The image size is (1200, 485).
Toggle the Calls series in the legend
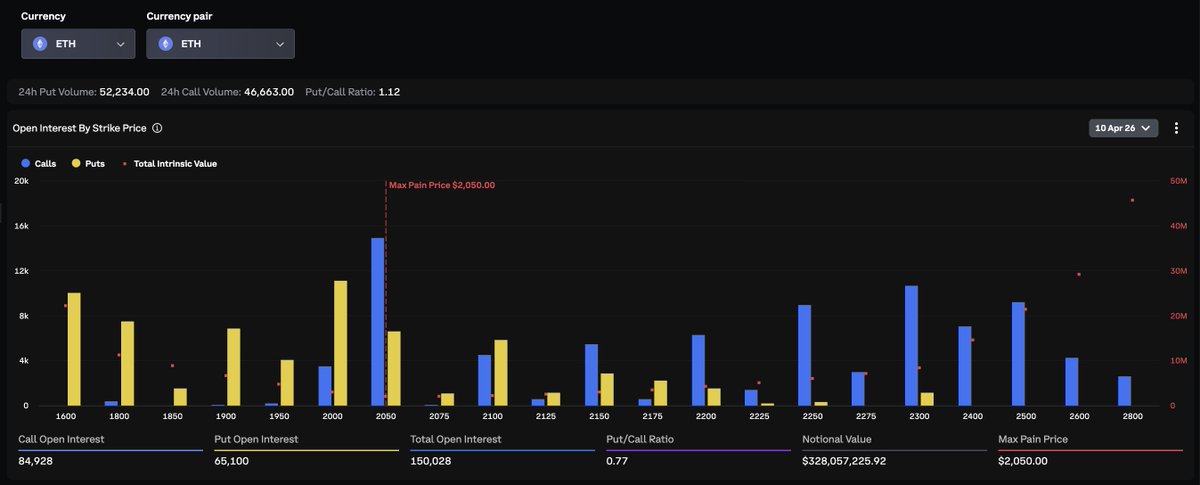tap(38, 163)
